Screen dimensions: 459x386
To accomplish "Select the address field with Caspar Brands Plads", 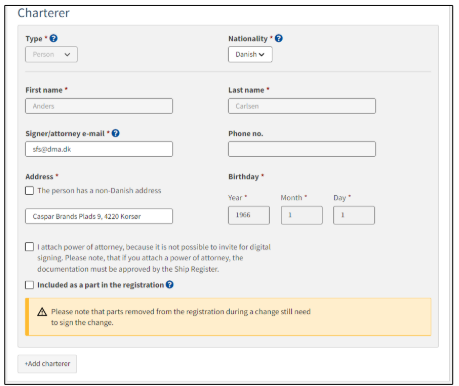I will click(99, 216).
